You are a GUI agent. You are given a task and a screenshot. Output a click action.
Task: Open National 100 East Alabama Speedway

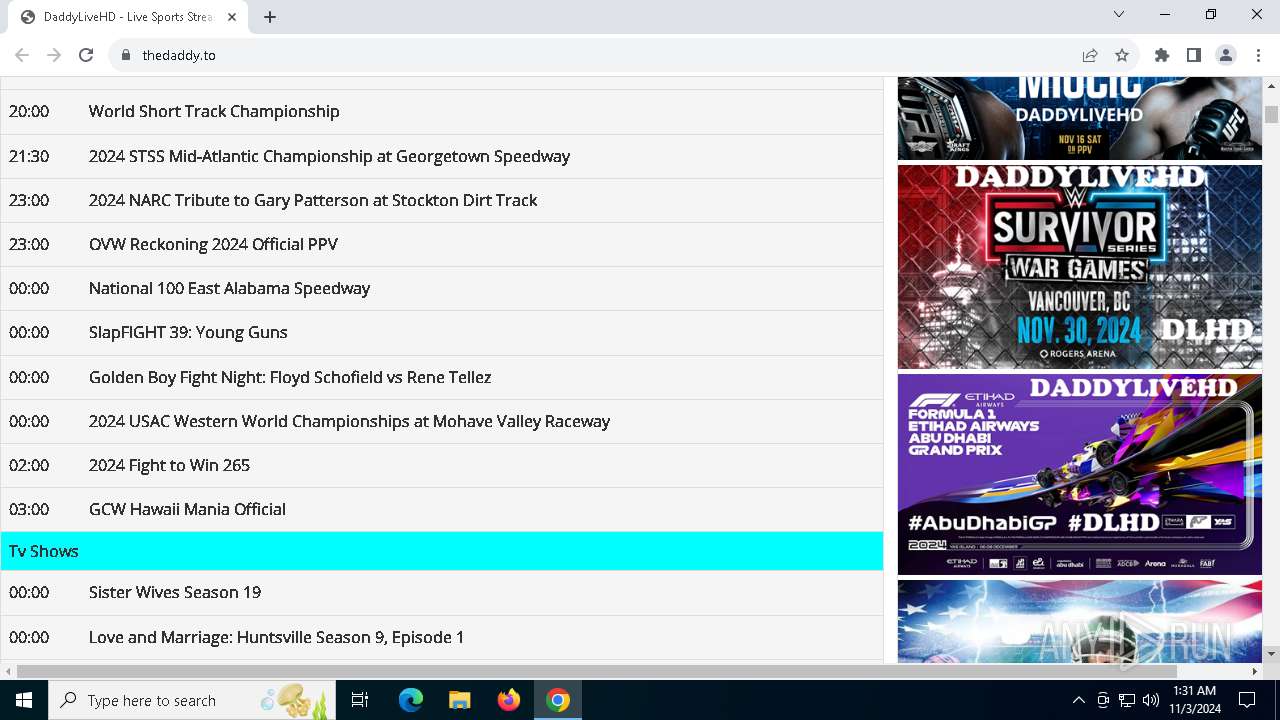[x=229, y=288]
